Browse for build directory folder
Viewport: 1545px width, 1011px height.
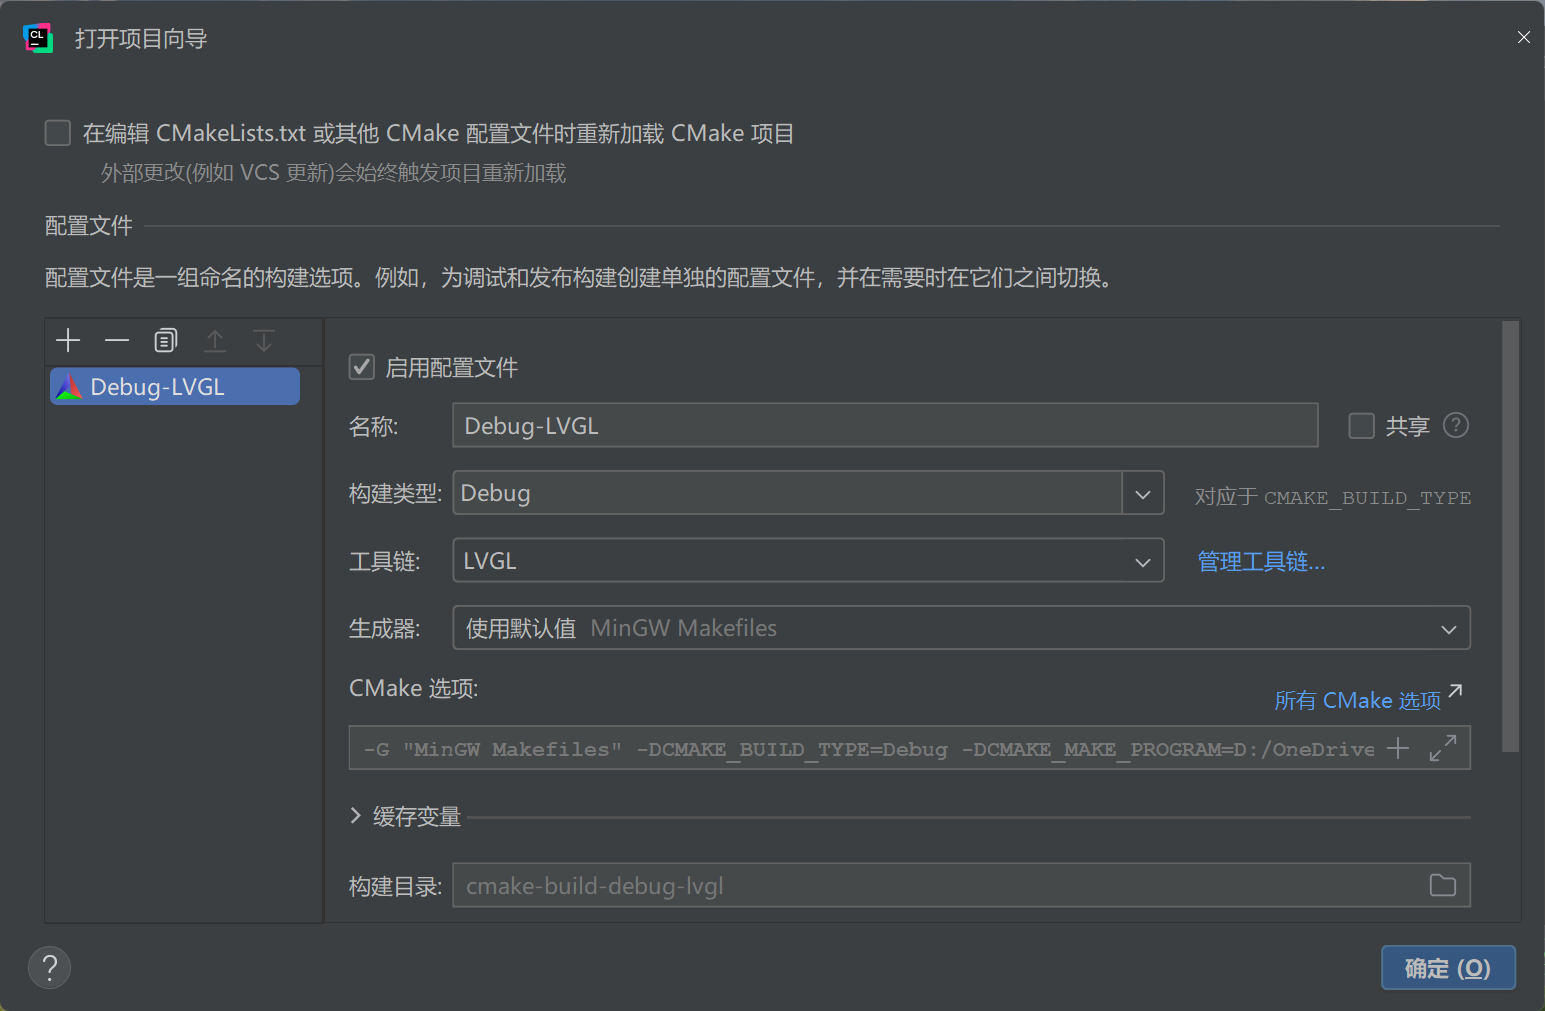[1443, 885]
